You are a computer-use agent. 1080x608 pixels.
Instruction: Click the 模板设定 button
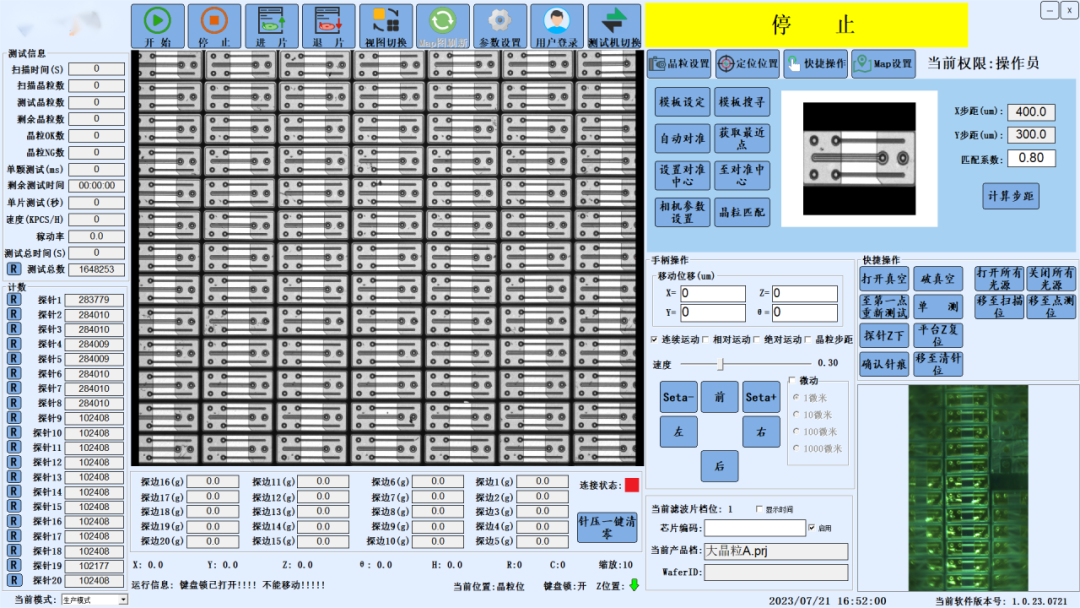click(682, 103)
